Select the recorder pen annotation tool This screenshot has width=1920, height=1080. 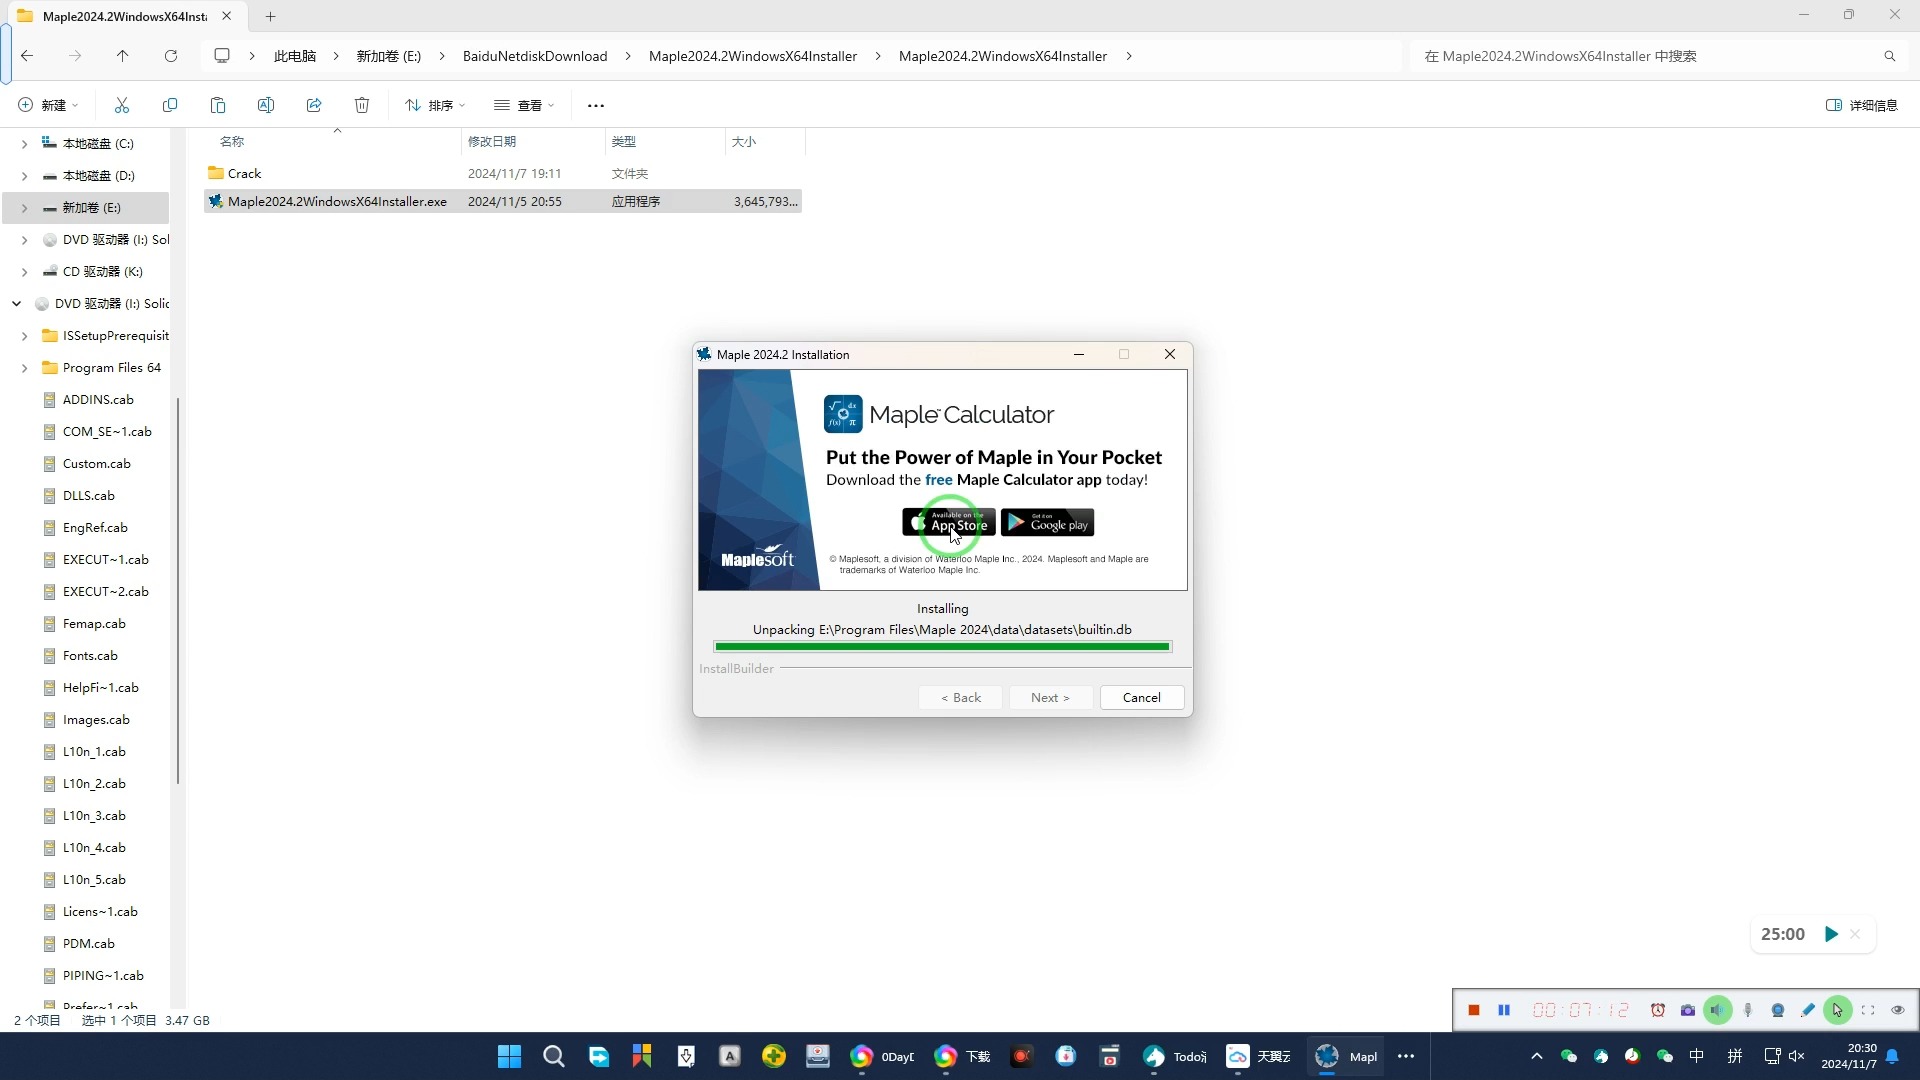coord(1808,1010)
